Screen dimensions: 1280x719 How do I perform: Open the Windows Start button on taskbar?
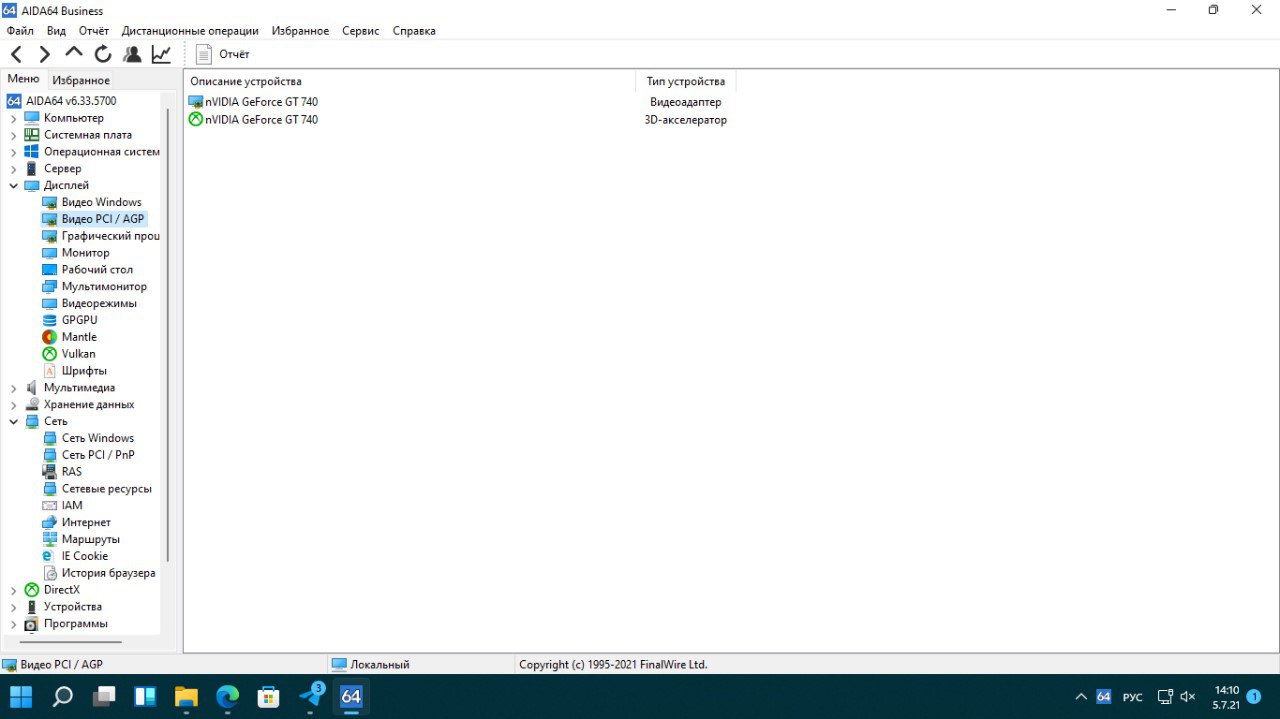point(20,696)
